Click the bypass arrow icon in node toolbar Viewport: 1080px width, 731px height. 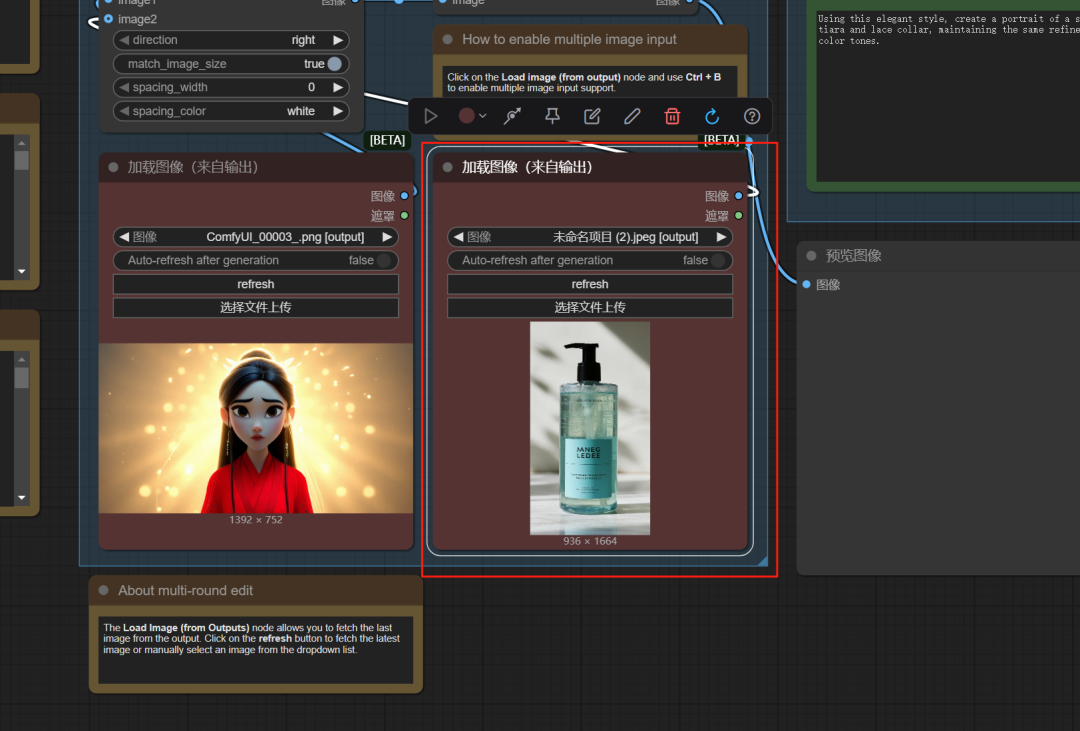[512, 116]
